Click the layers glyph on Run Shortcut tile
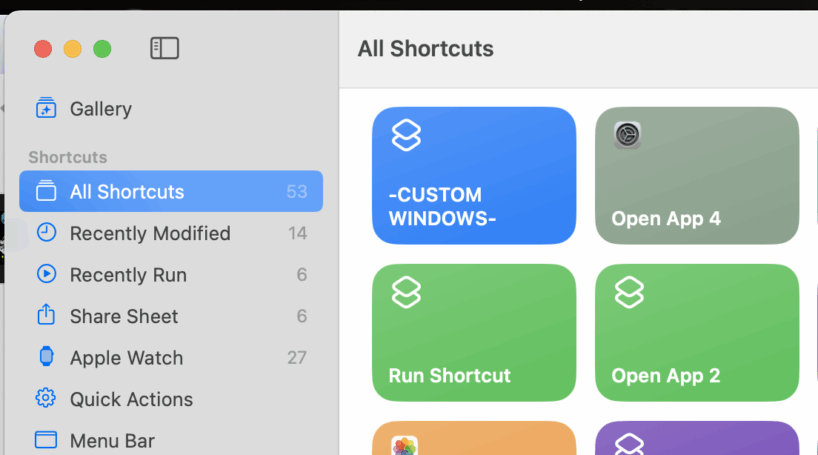 (x=406, y=292)
